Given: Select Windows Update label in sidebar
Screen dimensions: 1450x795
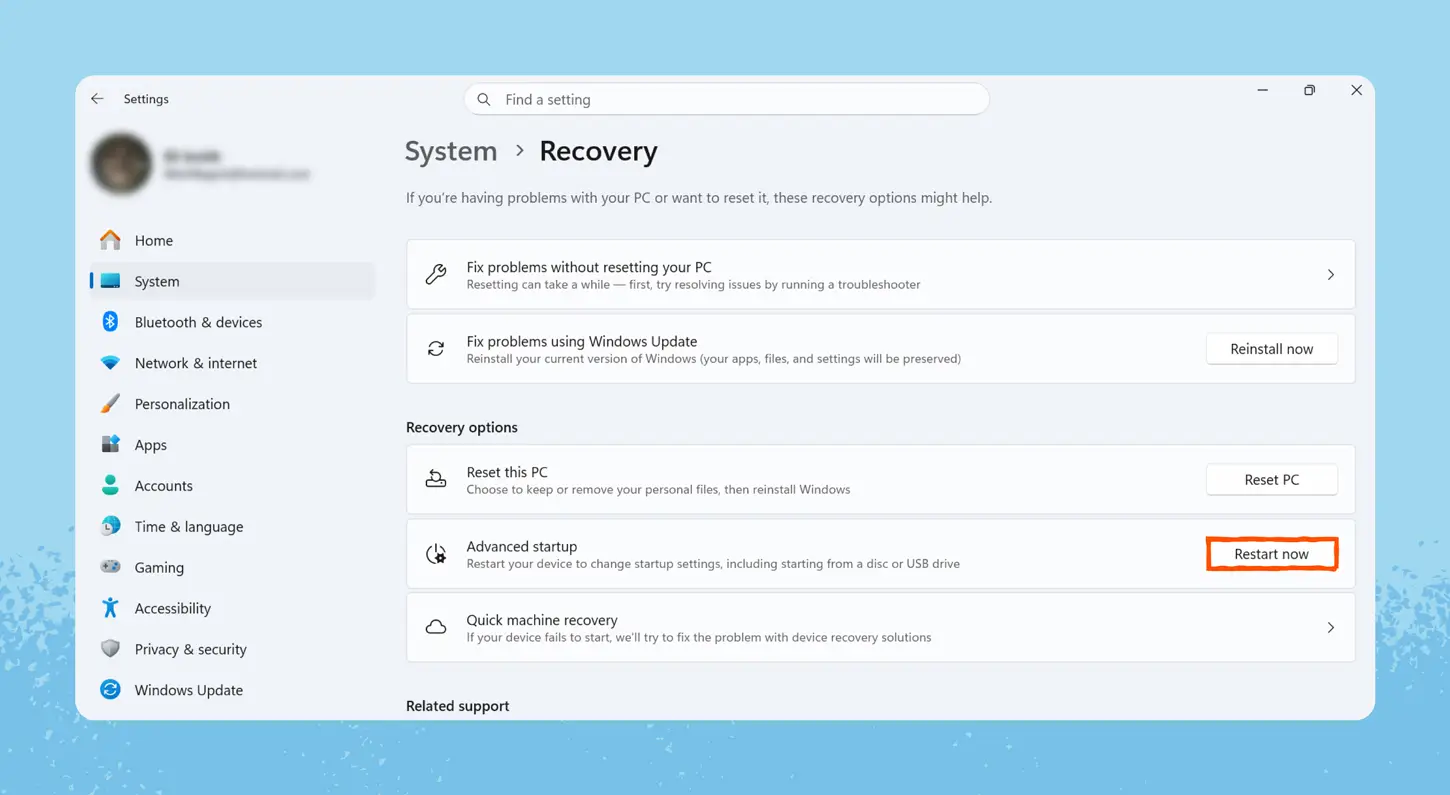Looking at the screenshot, I should click(x=189, y=690).
